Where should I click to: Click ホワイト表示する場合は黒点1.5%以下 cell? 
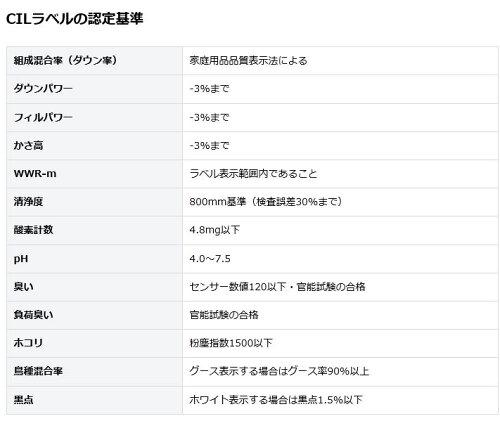(x=276, y=400)
